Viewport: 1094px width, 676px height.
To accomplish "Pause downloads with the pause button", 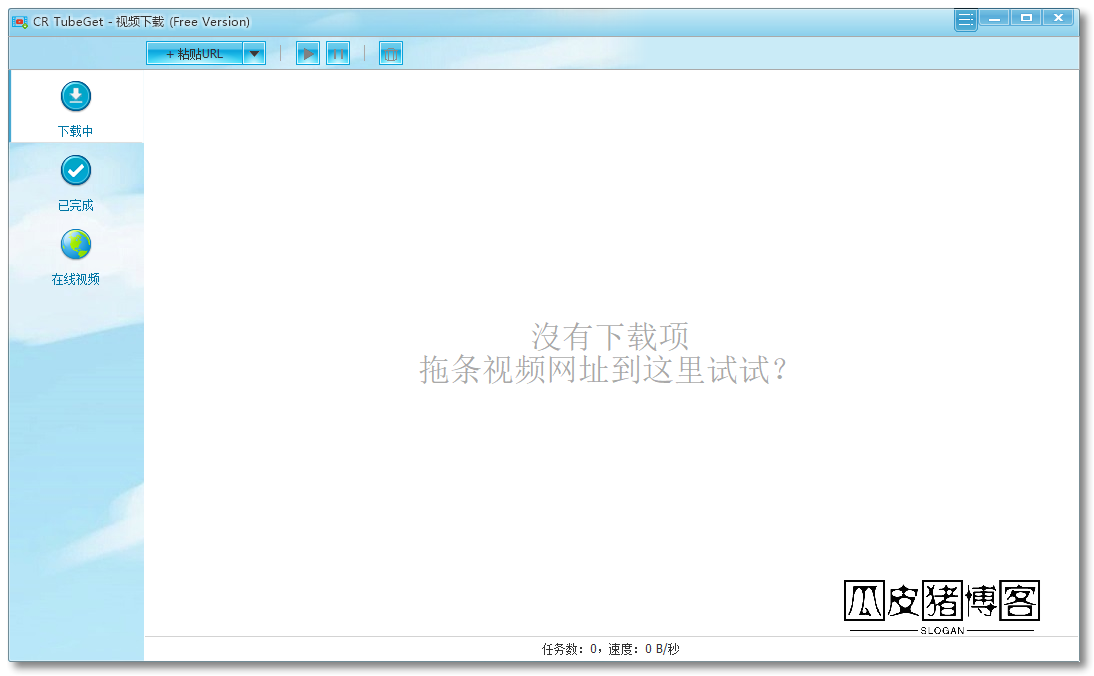I will (x=338, y=54).
